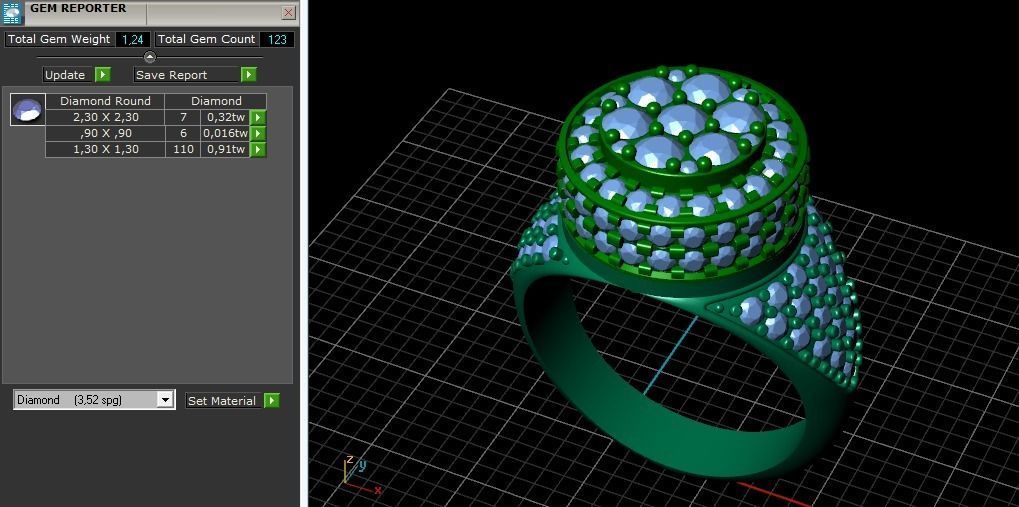Click green arrow for ,90 X ,90 row
The width and height of the screenshot is (1019, 507).
259,133
